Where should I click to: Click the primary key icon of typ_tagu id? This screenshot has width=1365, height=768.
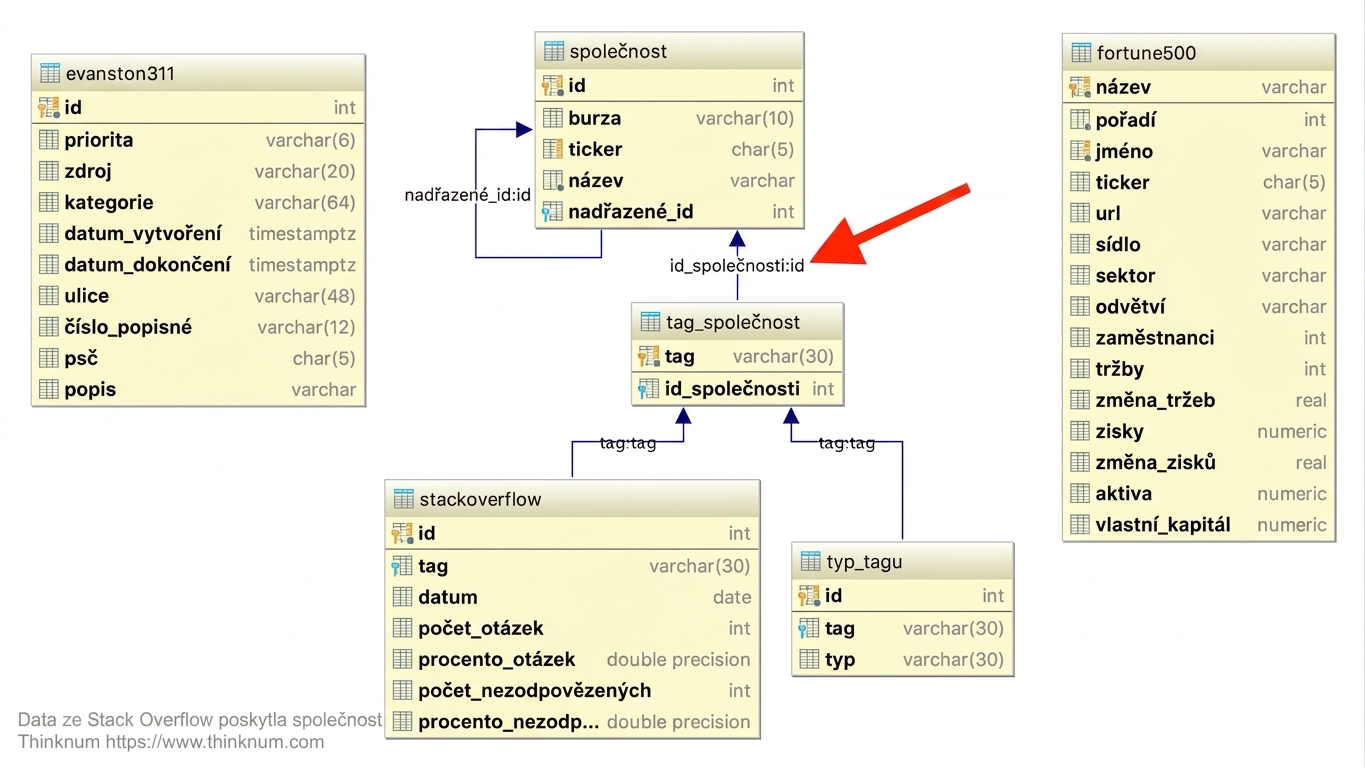tap(810, 596)
